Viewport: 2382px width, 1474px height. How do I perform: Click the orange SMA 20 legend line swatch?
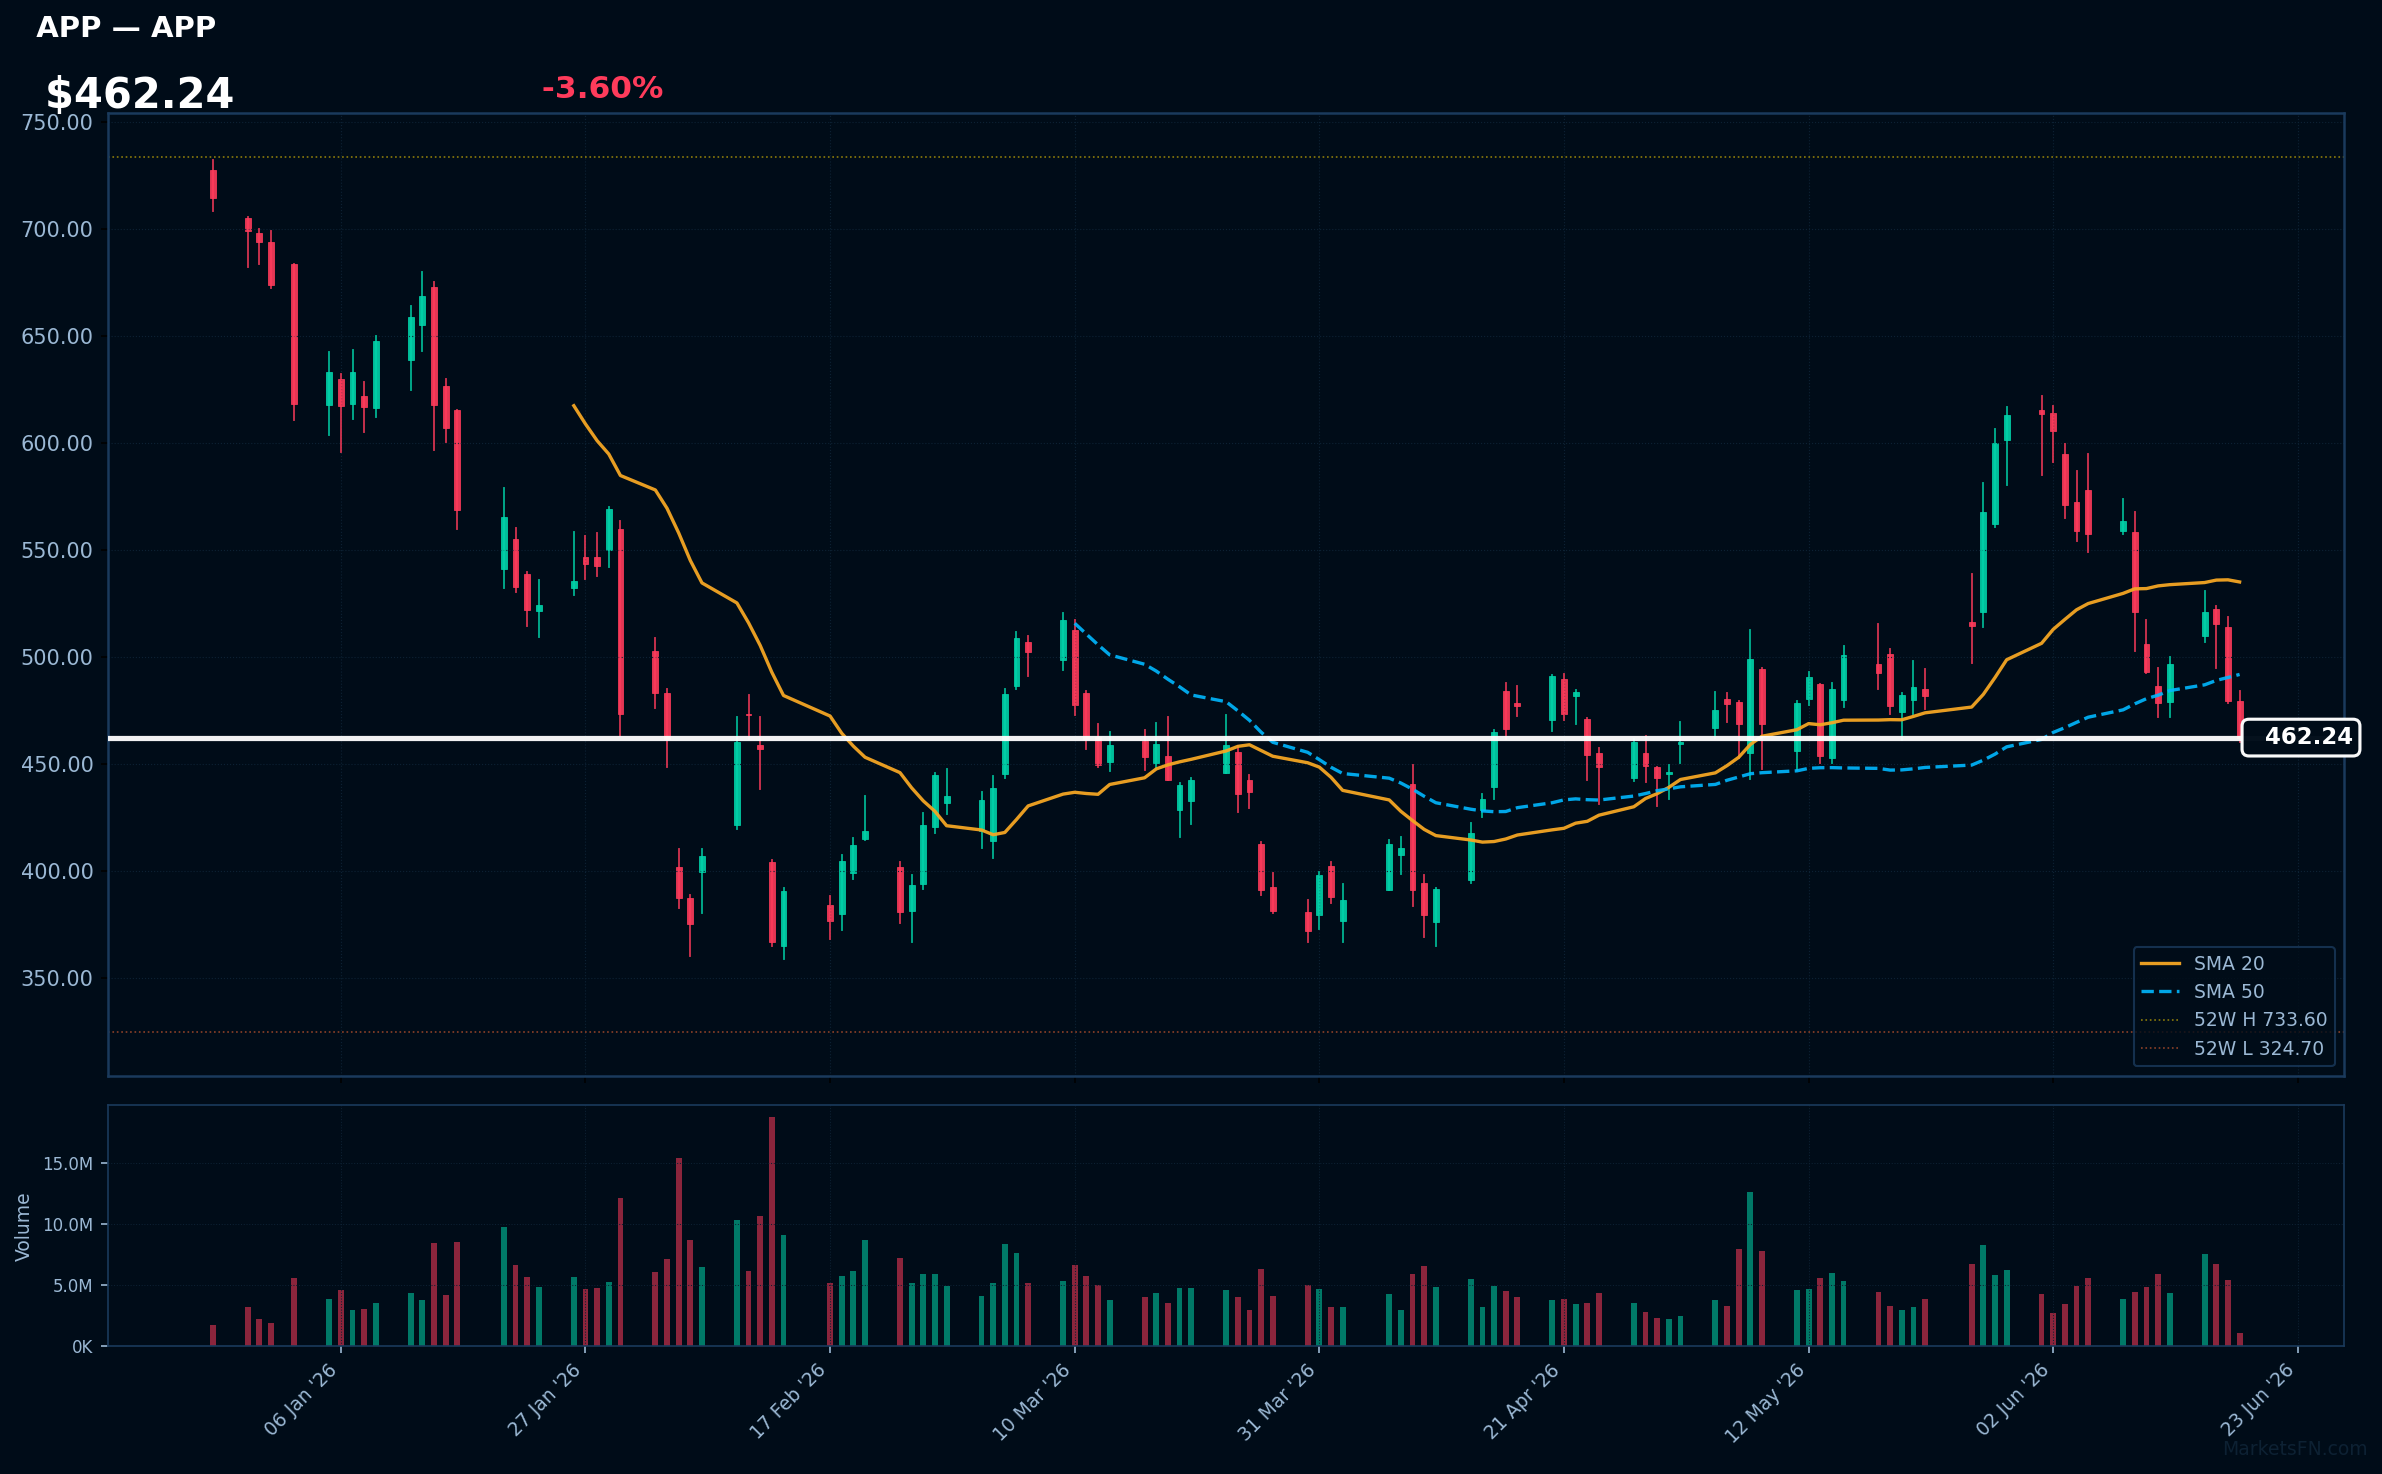[x=2160, y=963]
